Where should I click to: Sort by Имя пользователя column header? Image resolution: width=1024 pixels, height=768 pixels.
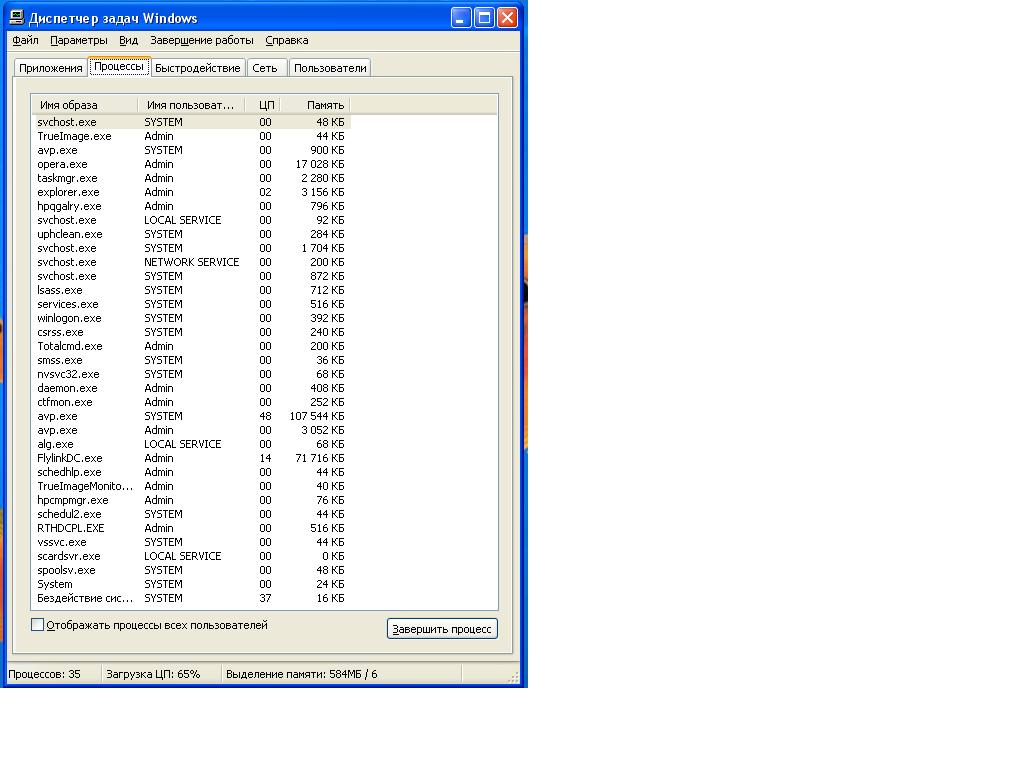tap(191, 105)
